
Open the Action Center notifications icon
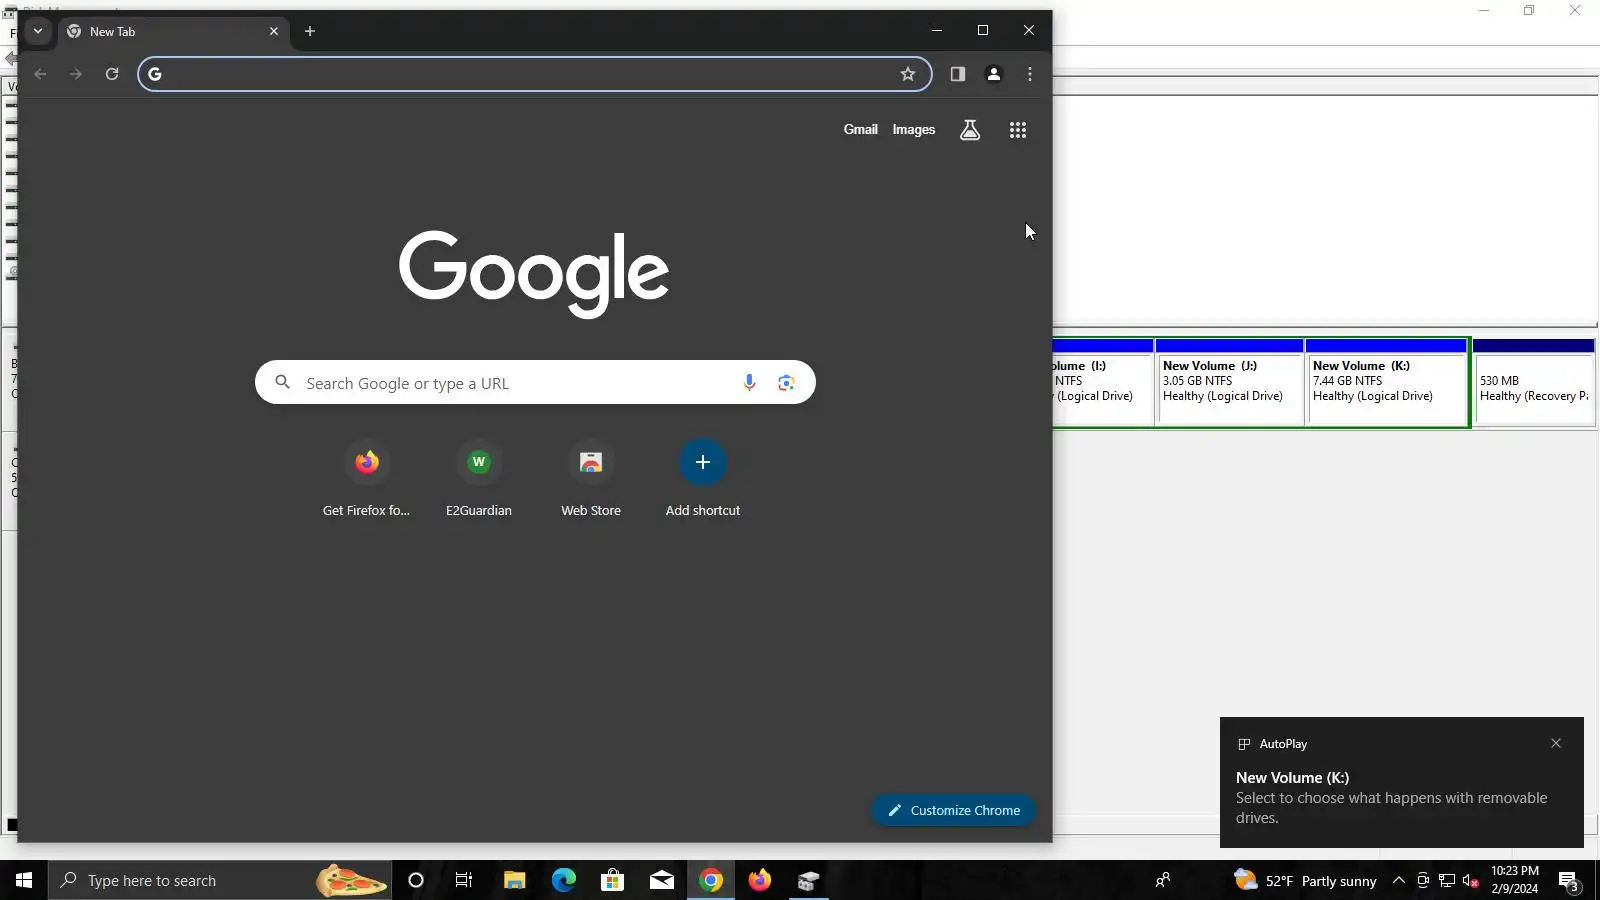pos(1568,880)
